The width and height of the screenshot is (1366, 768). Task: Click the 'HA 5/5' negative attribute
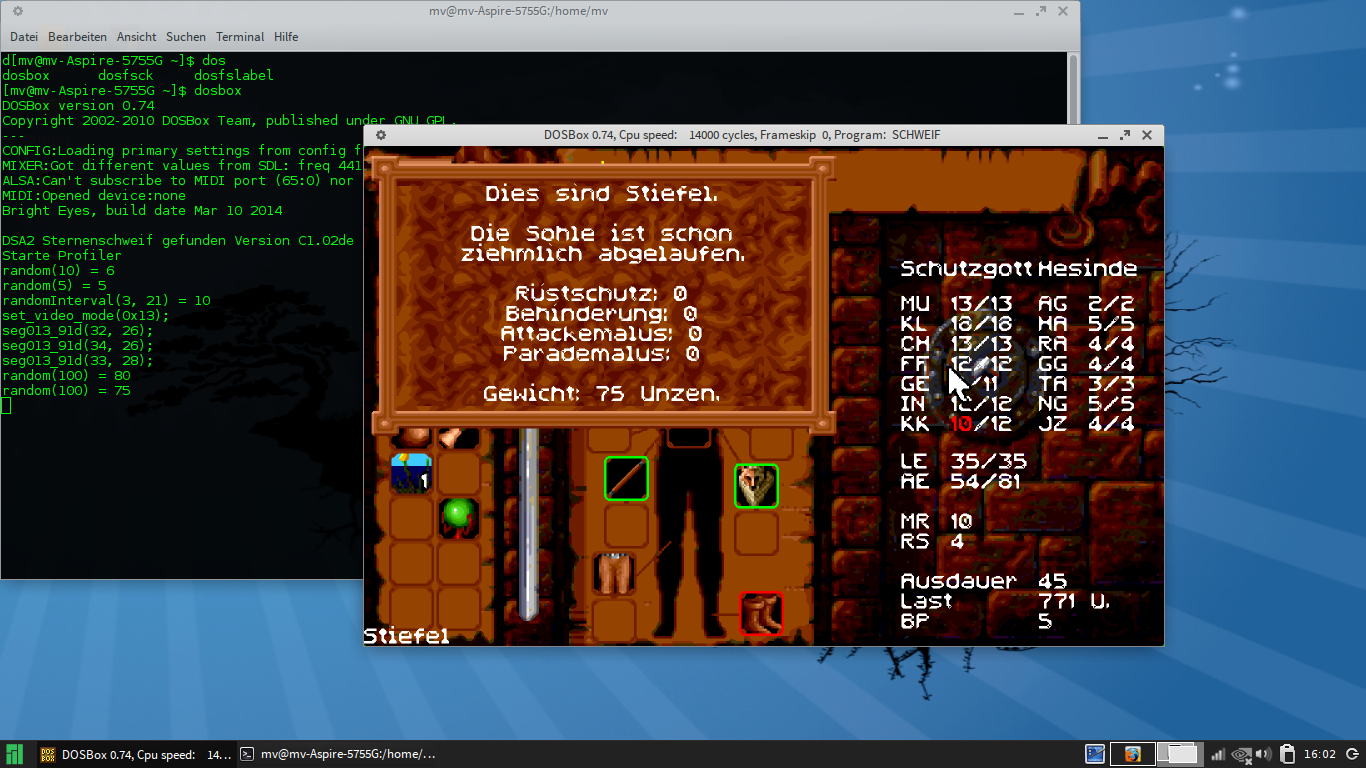click(x=1086, y=324)
